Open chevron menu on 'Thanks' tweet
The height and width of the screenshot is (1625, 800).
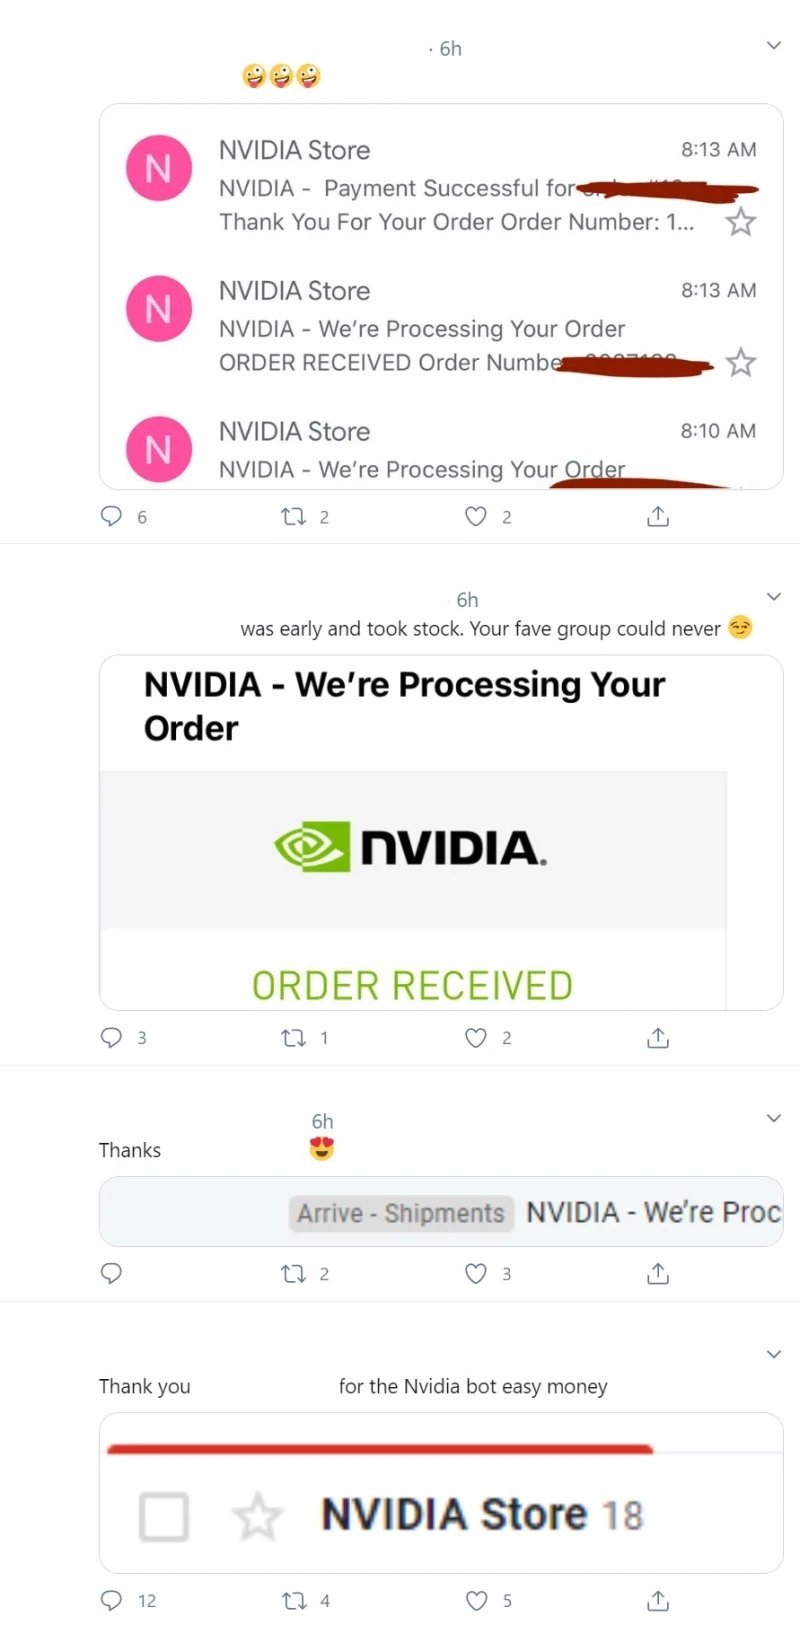click(x=773, y=1118)
